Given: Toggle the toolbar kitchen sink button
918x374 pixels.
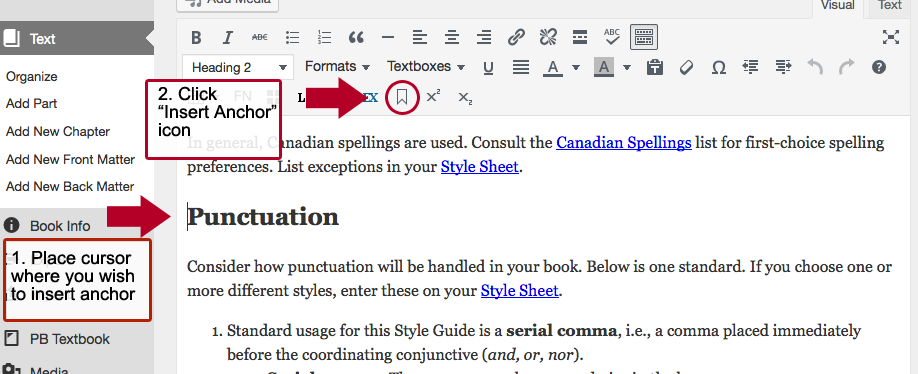Looking at the screenshot, I should pos(644,37).
